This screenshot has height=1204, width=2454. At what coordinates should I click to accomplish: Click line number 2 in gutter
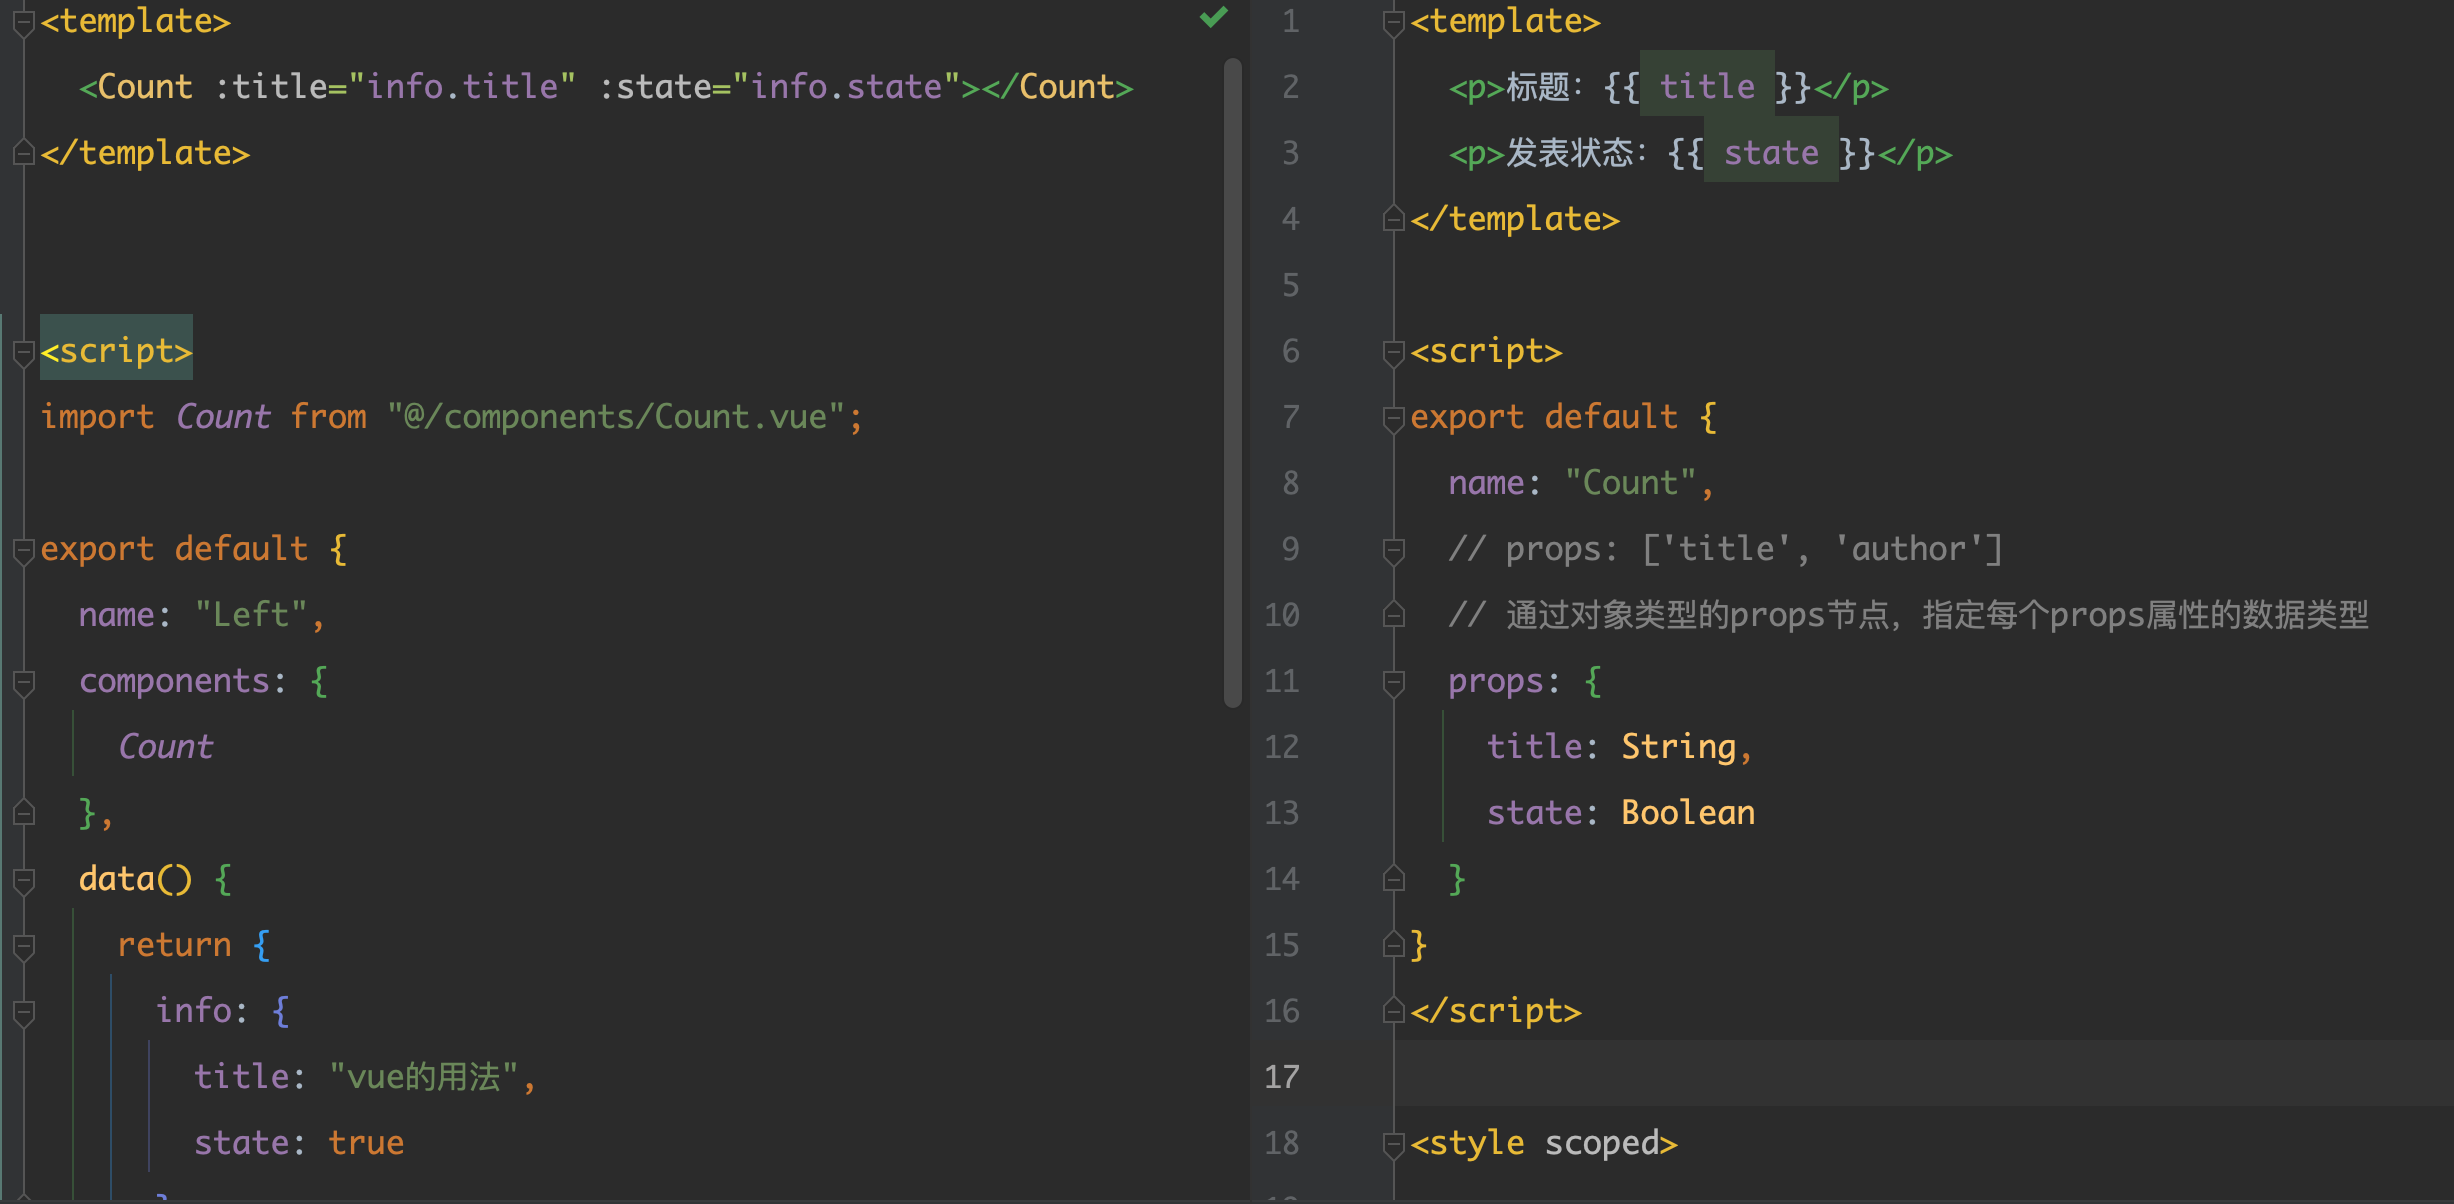coord(1290,87)
